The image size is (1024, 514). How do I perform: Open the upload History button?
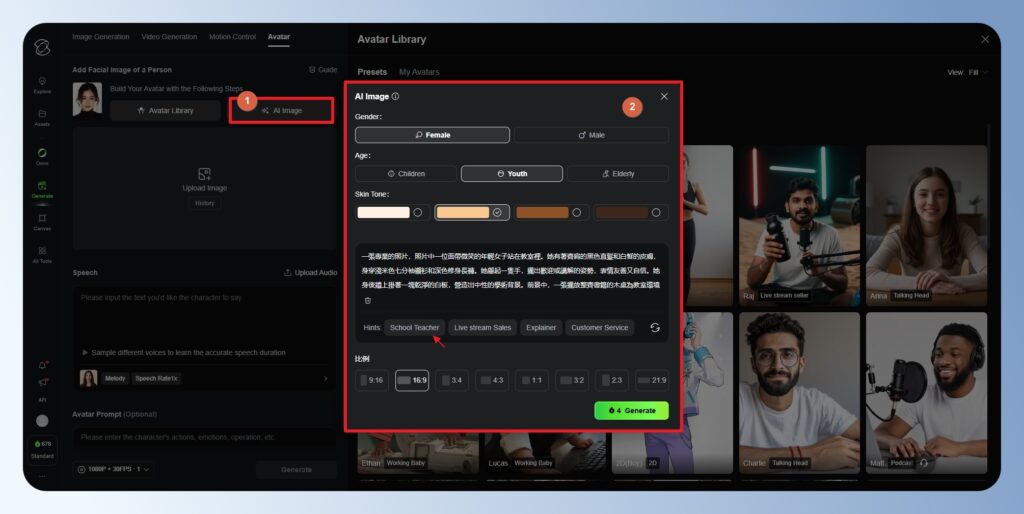[x=204, y=204]
